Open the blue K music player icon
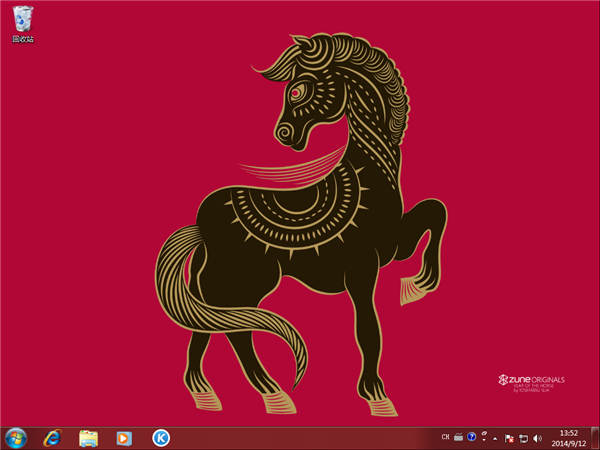Screen dimensions: 600x450 tap(160, 438)
